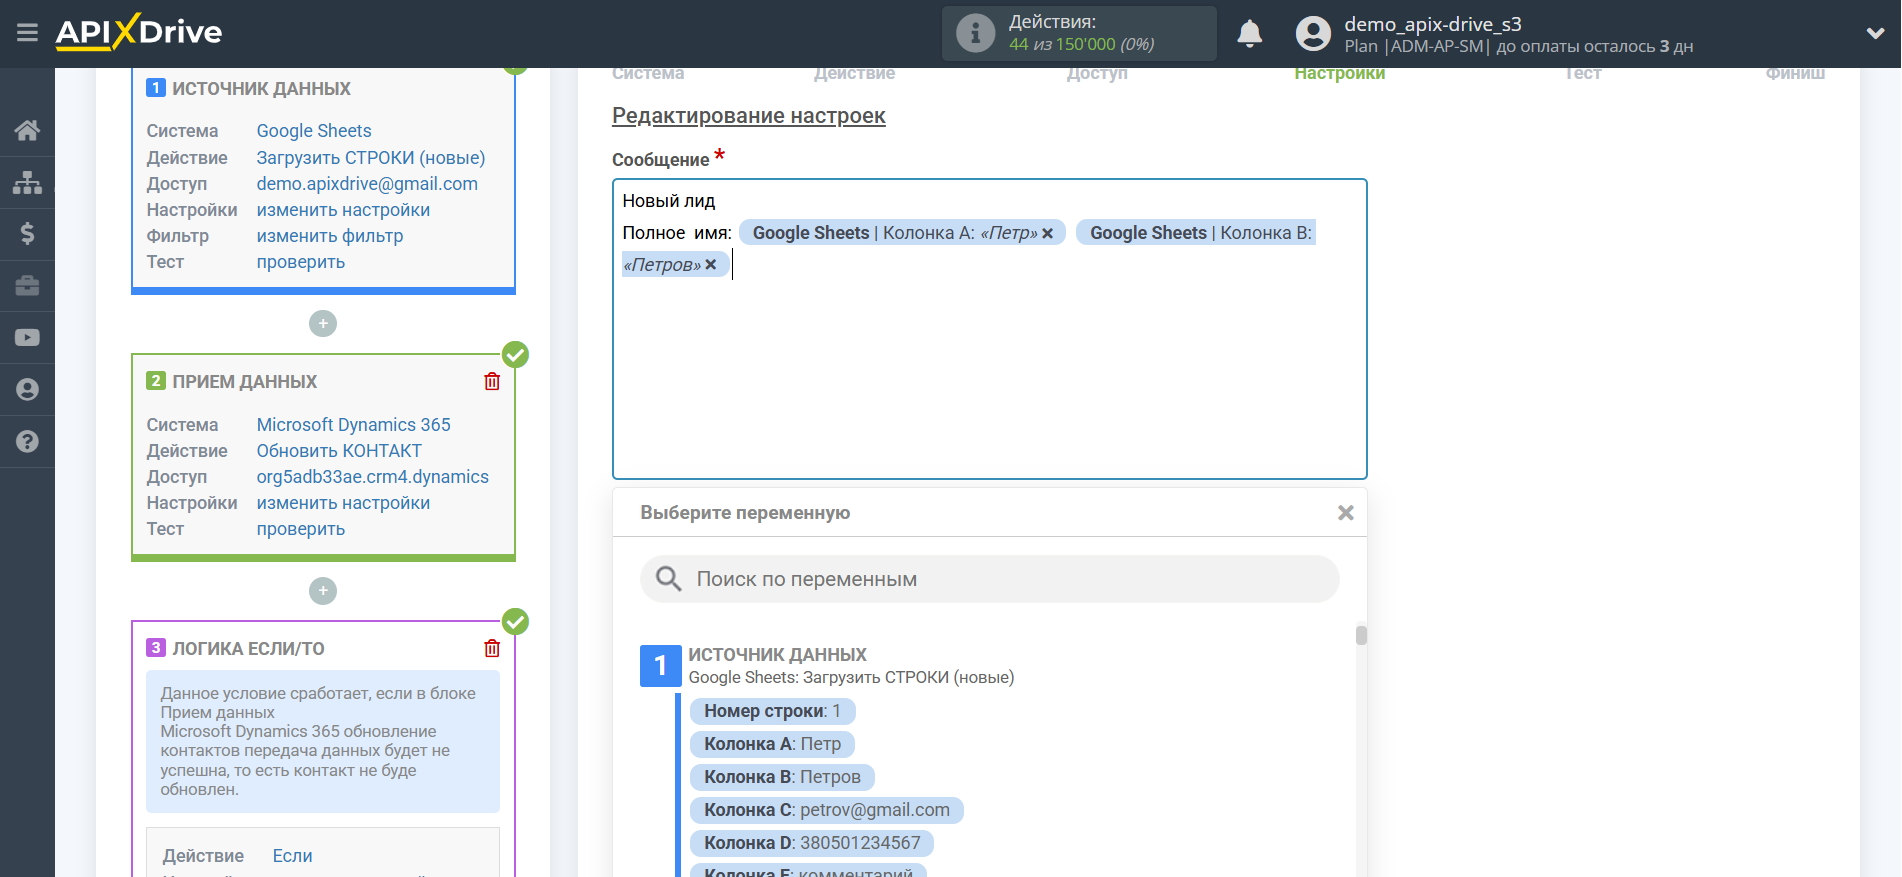The width and height of the screenshot is (1902, 877).
Task: Click the search magnifier icon
Action: [668, 579]
